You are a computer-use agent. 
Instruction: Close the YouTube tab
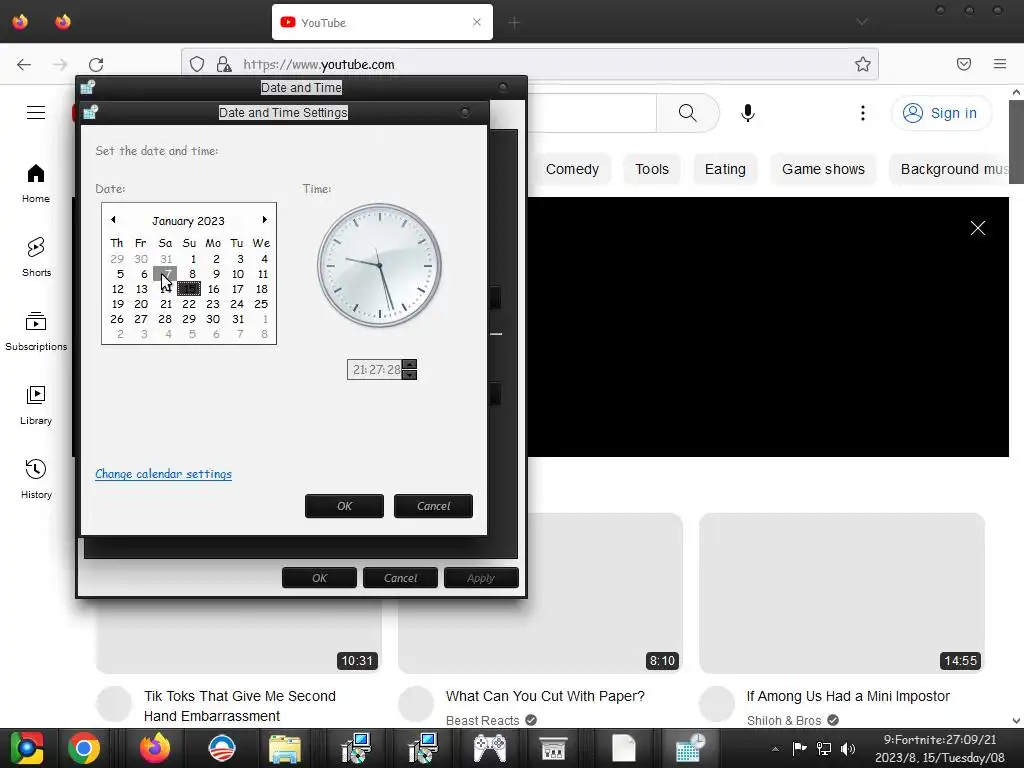tap(477, 22)
